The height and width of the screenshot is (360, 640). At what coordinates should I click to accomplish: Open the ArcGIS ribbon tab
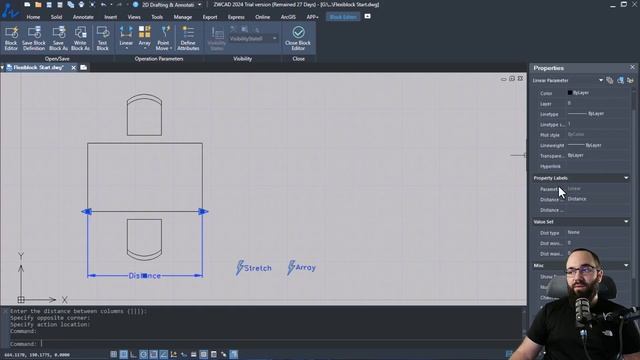(288, 17)
